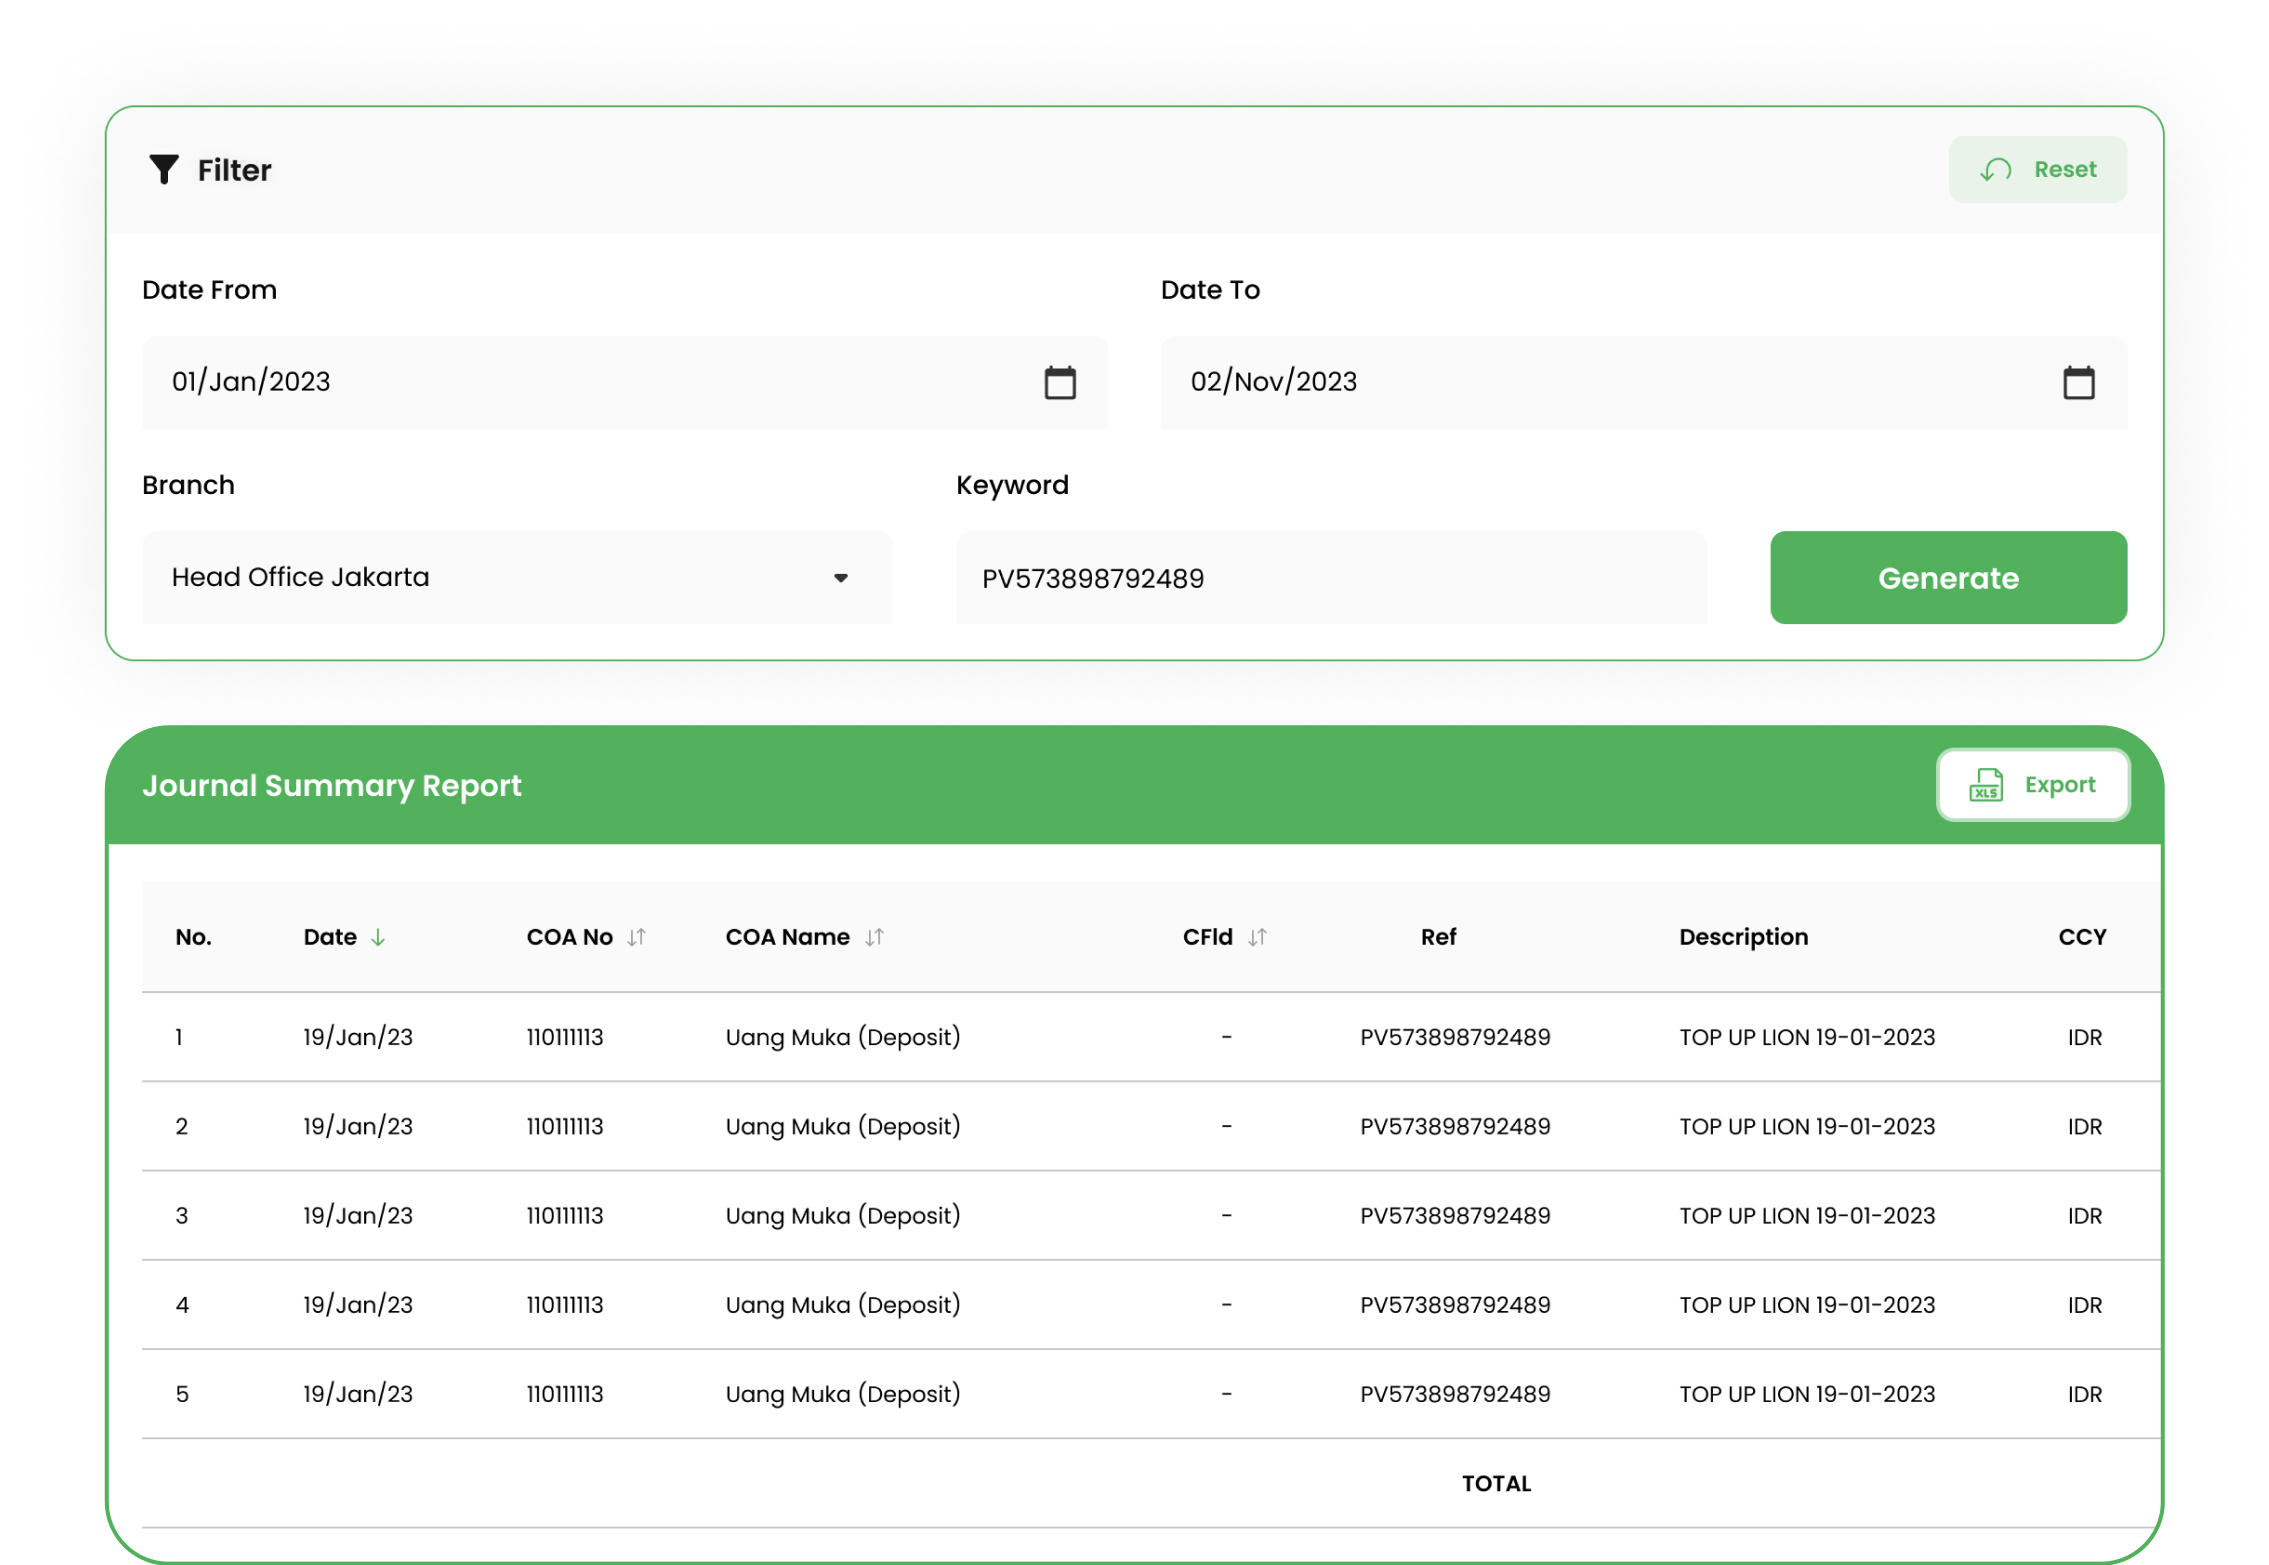The image size is (2269, 1565).
Task: Click Uang Muka (Deposit) in row 5
Action: (842, 1394)
